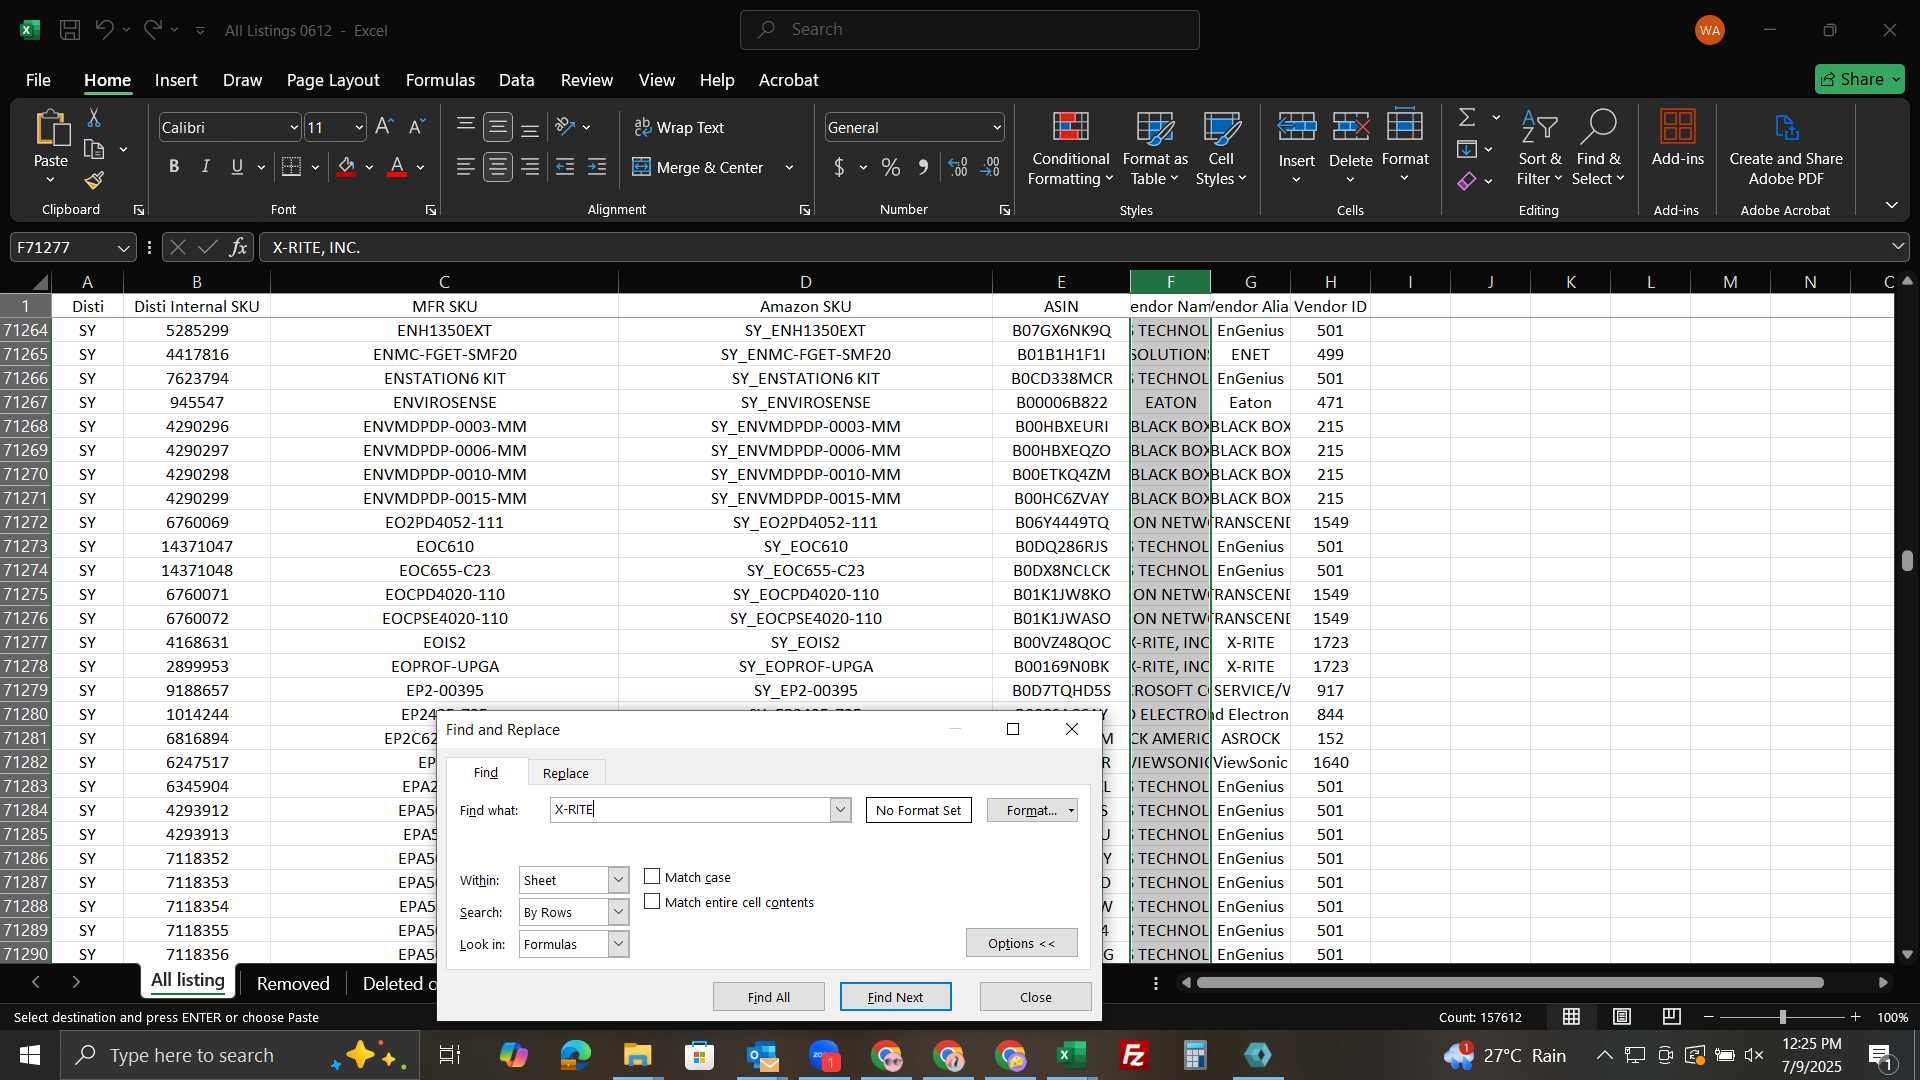Apply the red font color
Image resolution: width=1920 pixels, height=1080 pixels.
[397, 167]
